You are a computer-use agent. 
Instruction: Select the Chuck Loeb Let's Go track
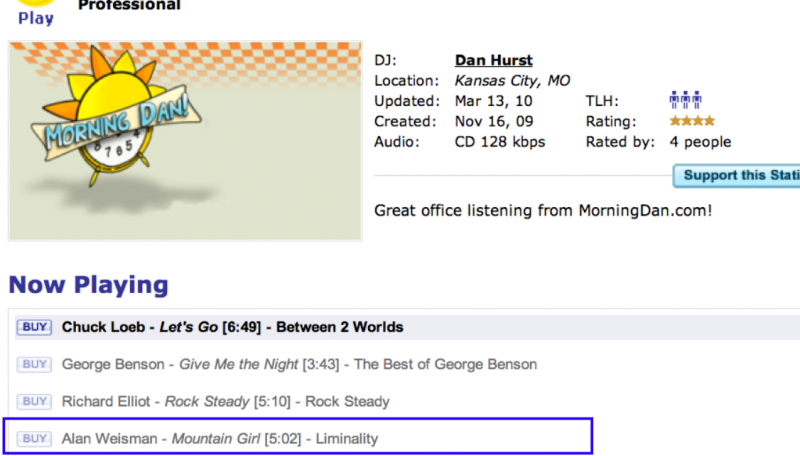(232, 327)
